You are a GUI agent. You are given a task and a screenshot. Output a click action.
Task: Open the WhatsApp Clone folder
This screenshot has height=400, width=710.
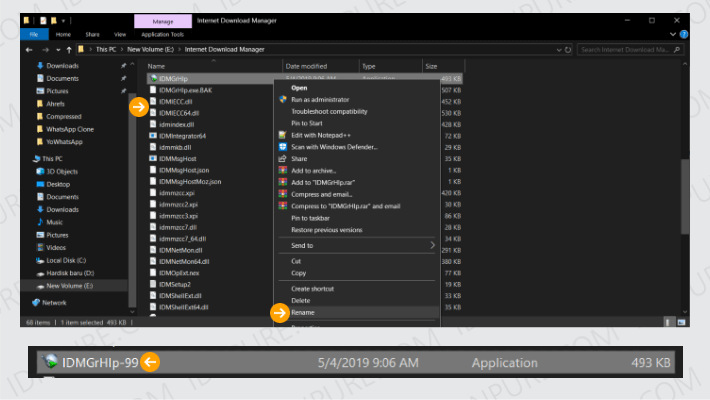70,129
